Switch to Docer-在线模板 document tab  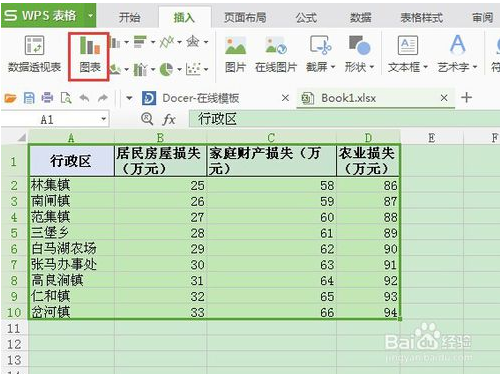[201, 98]
